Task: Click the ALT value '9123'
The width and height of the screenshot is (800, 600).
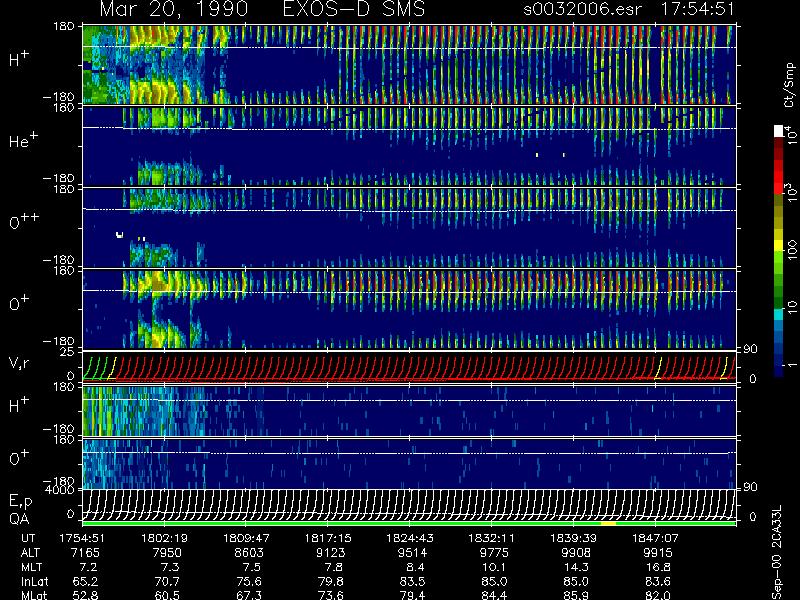Action: coord(331,553)
